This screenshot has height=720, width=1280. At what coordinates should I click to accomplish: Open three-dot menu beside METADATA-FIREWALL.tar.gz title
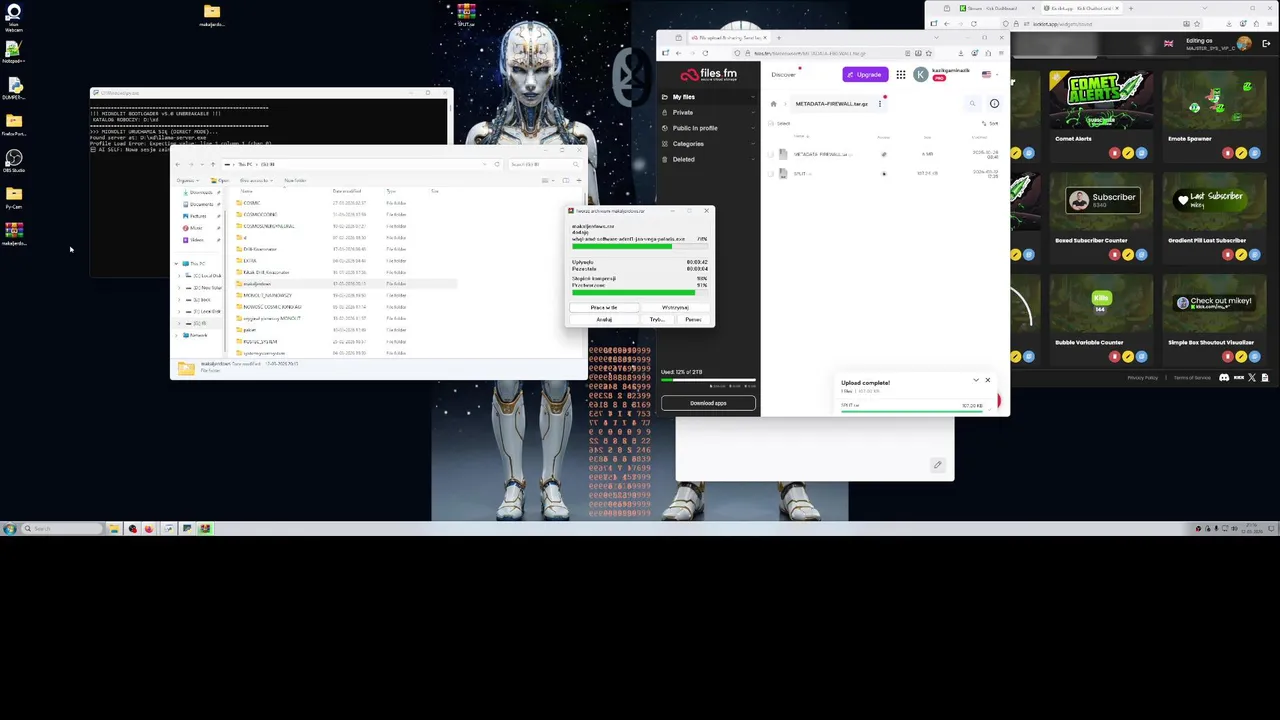[x=880, y=104]
